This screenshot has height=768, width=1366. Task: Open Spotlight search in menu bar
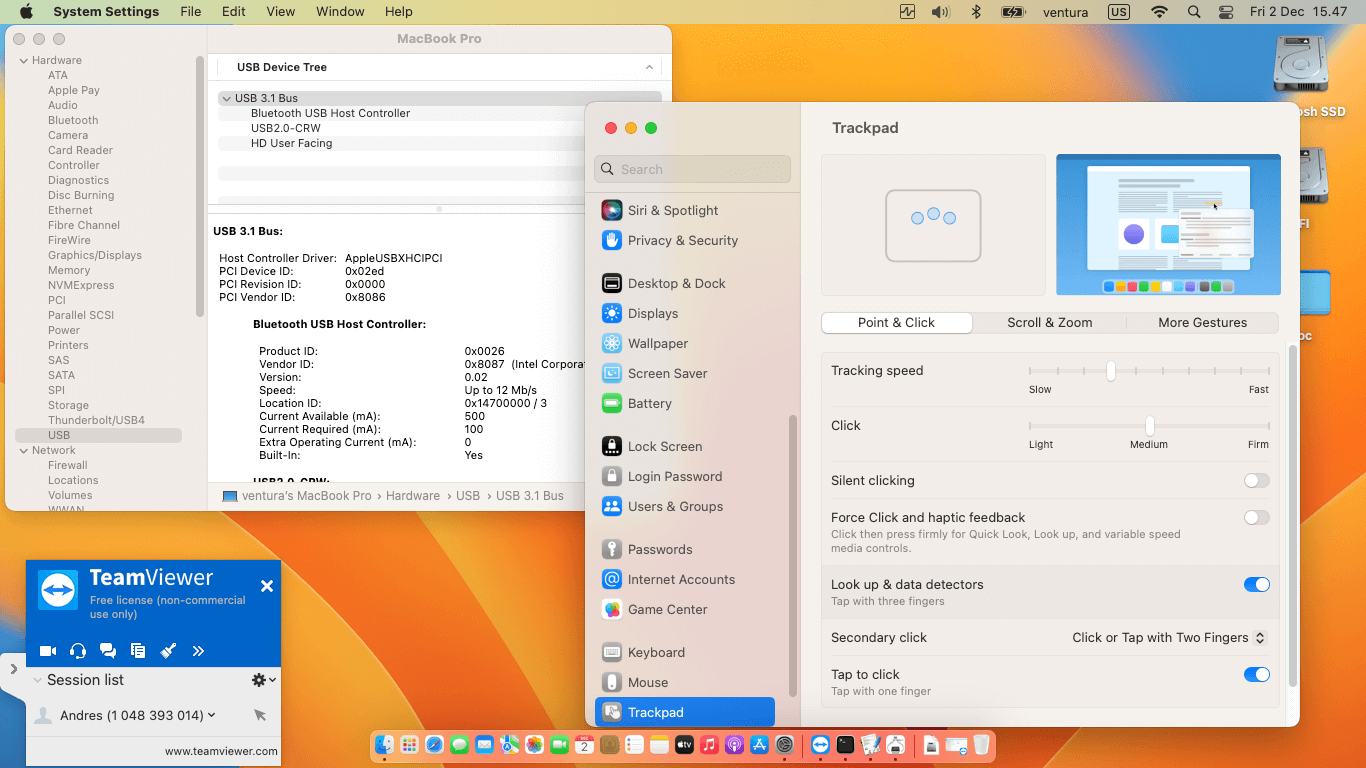[1193, 12]
